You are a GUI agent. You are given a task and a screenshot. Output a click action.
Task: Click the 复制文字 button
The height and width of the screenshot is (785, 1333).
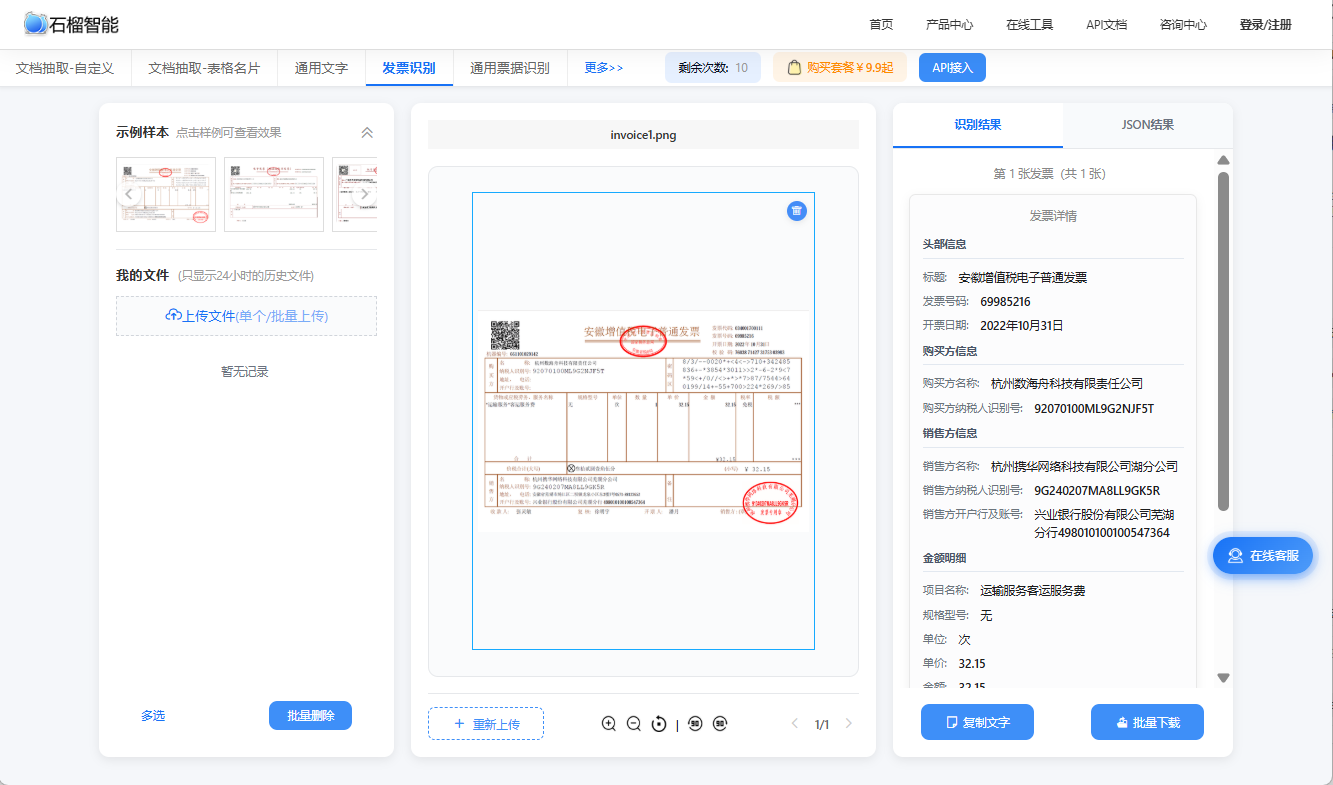(977, 722)
